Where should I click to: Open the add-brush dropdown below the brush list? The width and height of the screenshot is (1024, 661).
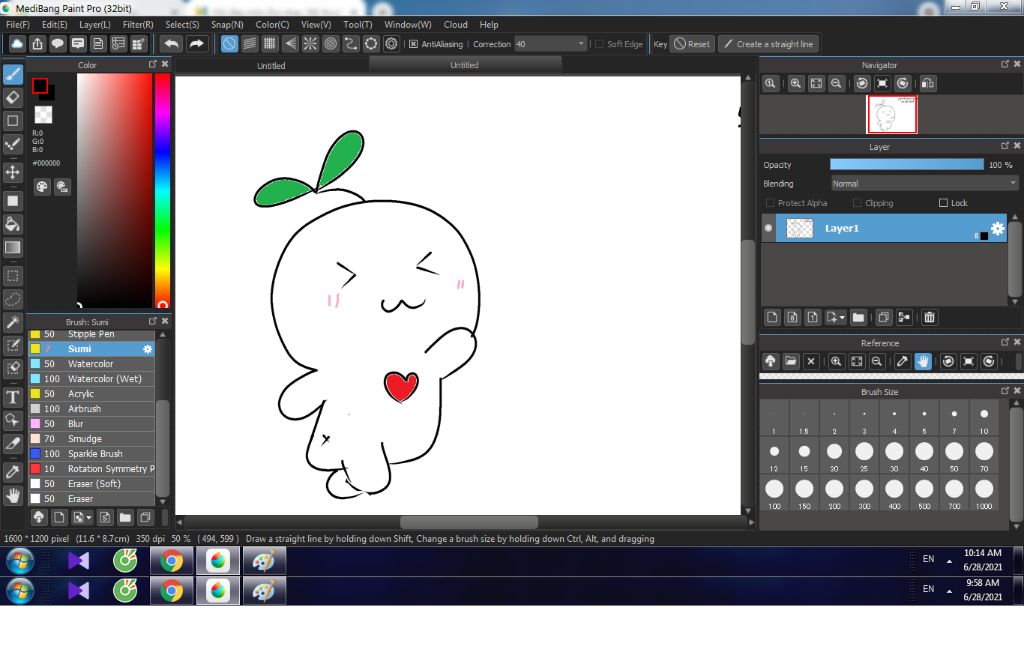(x=89, y=518)
